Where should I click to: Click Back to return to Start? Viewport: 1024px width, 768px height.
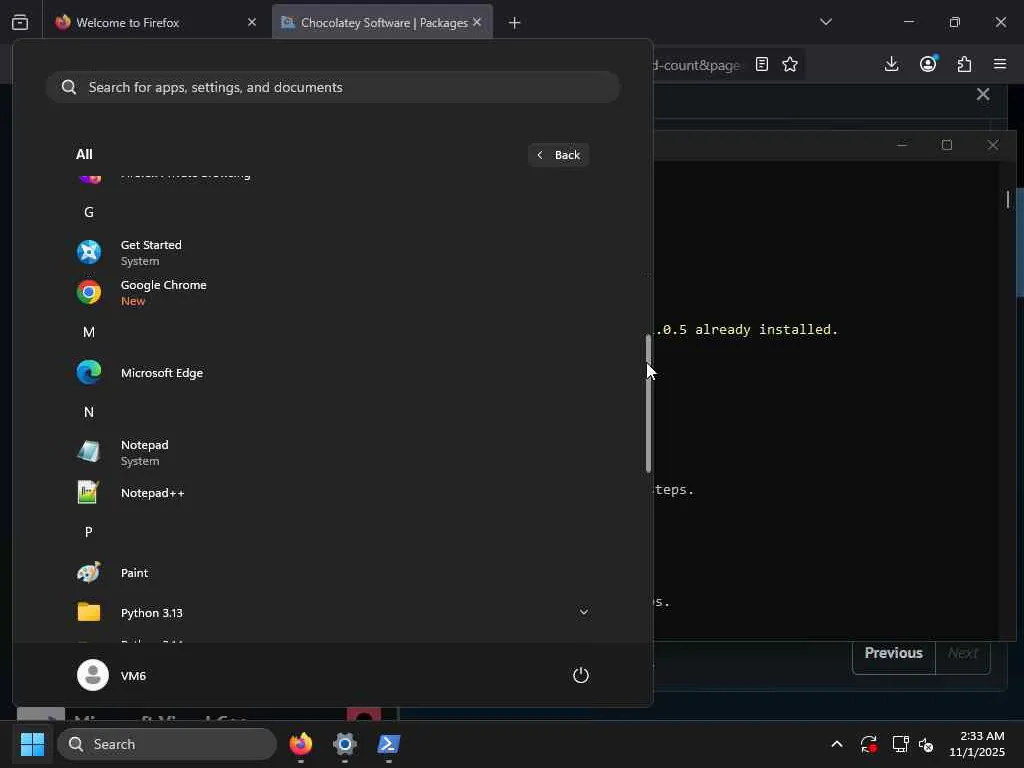pos(559,155)
